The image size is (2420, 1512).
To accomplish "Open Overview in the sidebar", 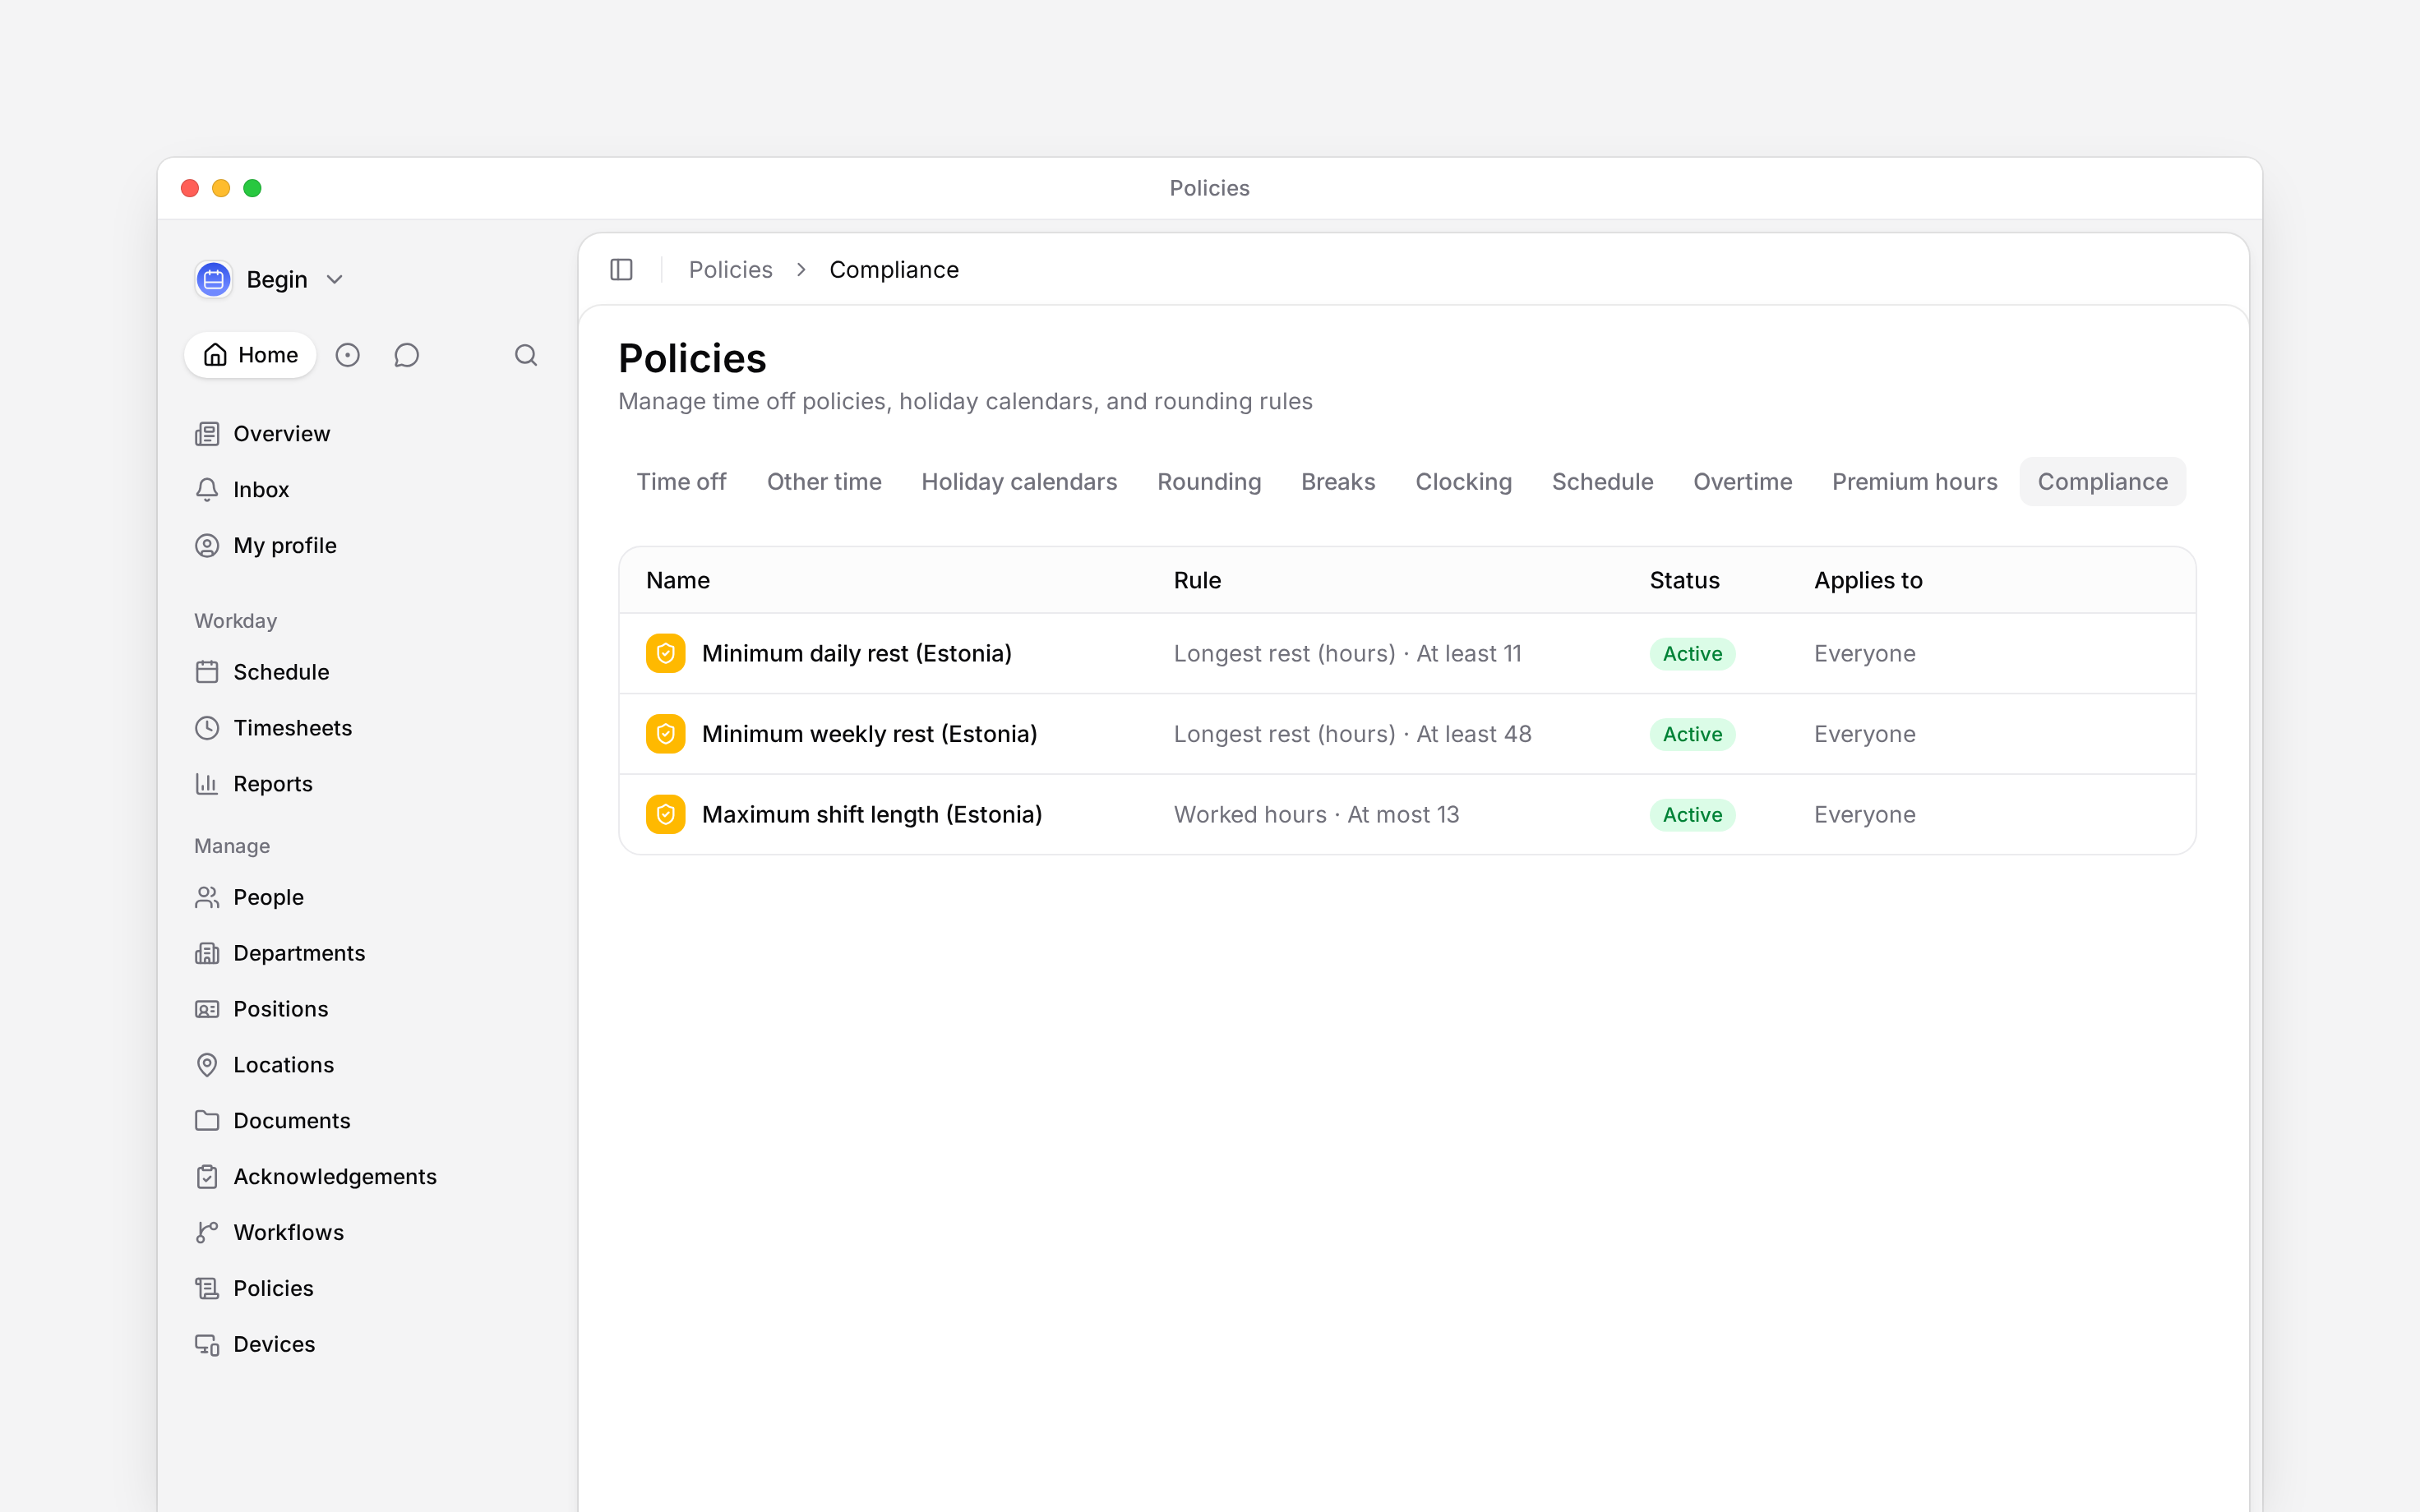I will tap(281, 434).
